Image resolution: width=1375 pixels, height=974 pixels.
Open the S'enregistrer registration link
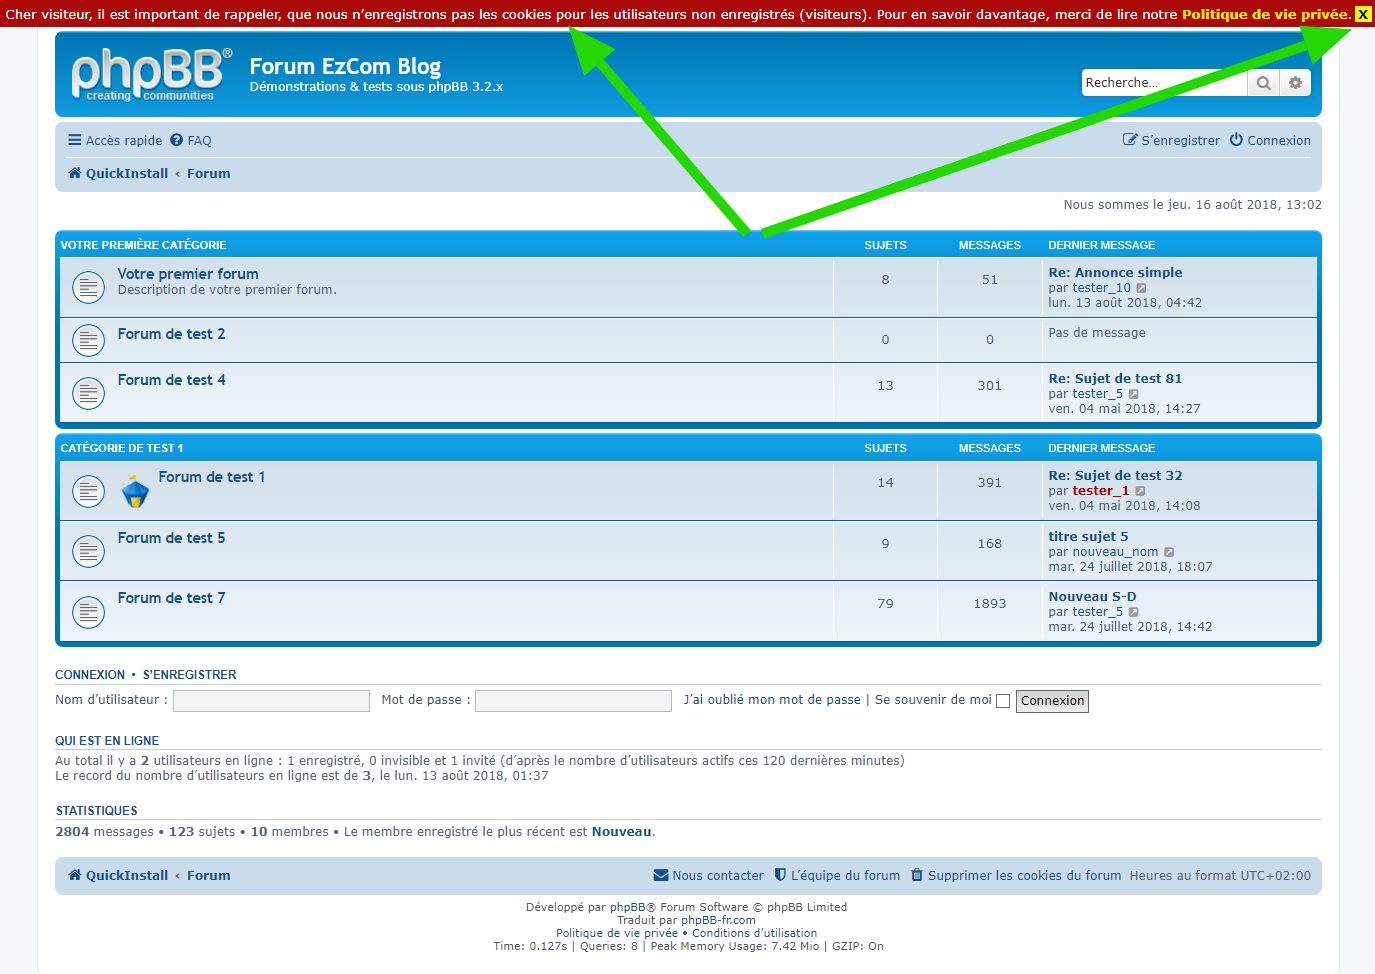(1171, 141)
